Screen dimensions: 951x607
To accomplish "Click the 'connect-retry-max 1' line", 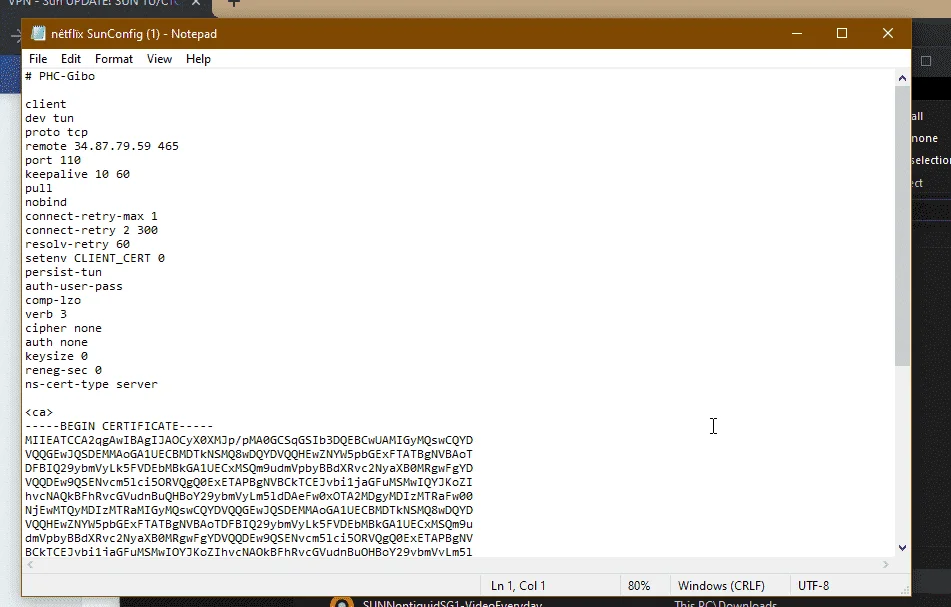I will coord(91,216).
